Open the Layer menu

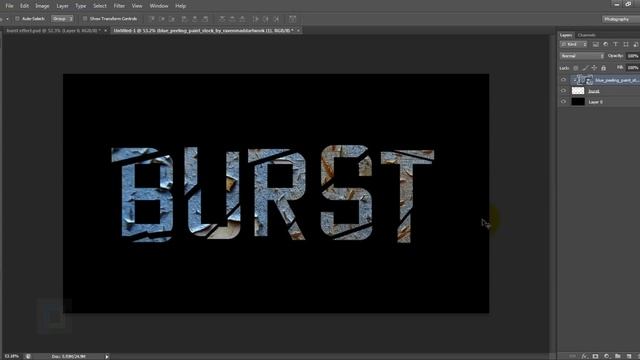62,6
